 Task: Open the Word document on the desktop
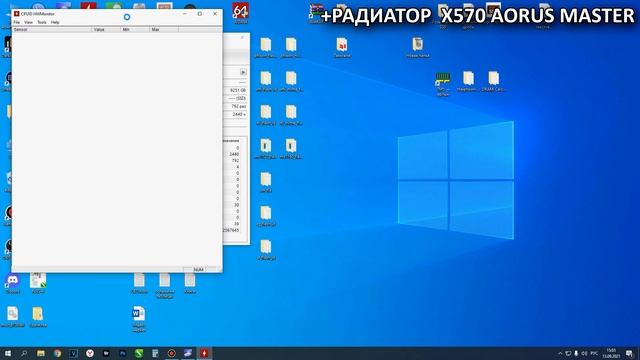(139, 318)
